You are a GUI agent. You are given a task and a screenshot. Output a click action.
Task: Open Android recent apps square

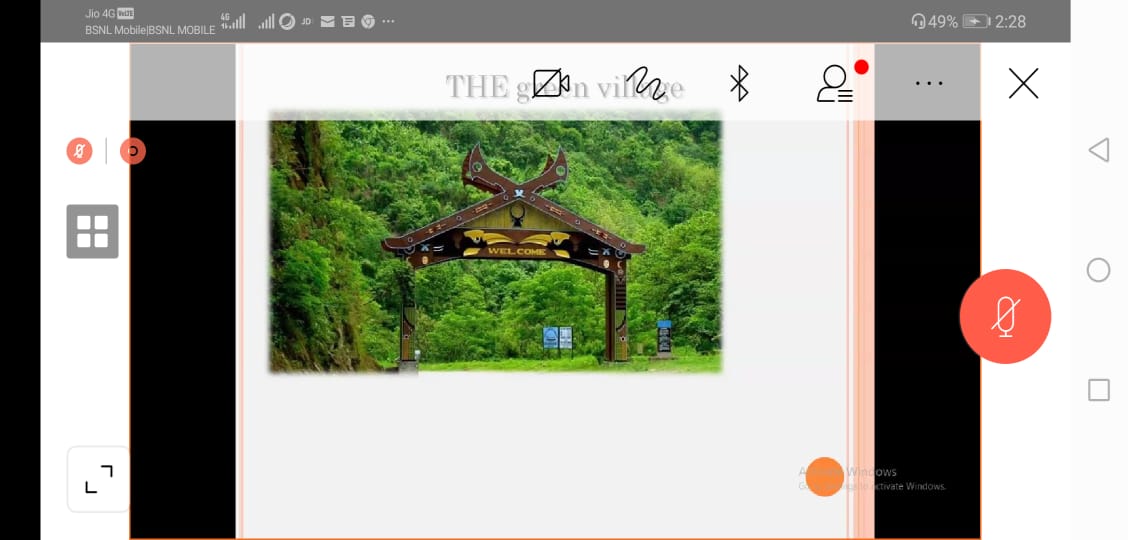click(1099, 390)
